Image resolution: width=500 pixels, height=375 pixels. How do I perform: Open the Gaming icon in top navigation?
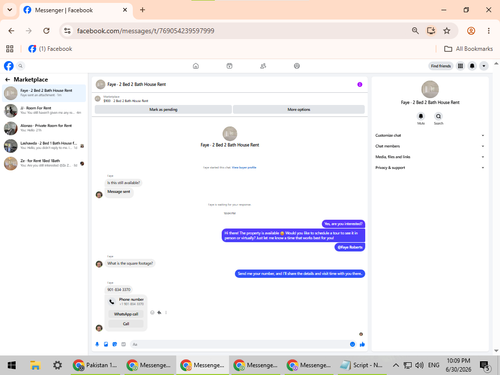pos(297,66)
